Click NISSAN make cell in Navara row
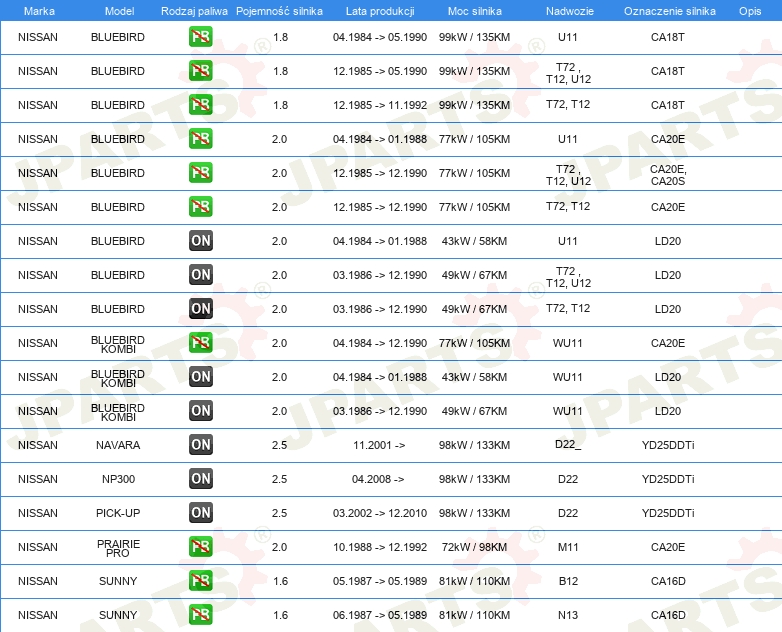The width and height of the screenshot is (782, 632). 38,445
